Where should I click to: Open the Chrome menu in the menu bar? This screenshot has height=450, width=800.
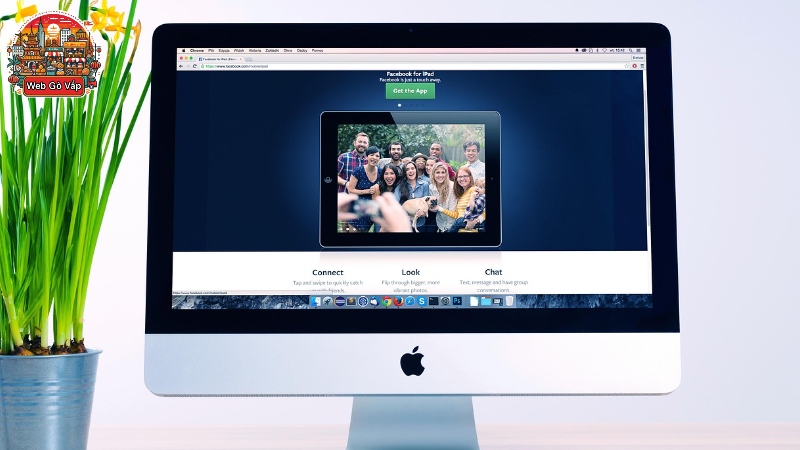[197, 51]
